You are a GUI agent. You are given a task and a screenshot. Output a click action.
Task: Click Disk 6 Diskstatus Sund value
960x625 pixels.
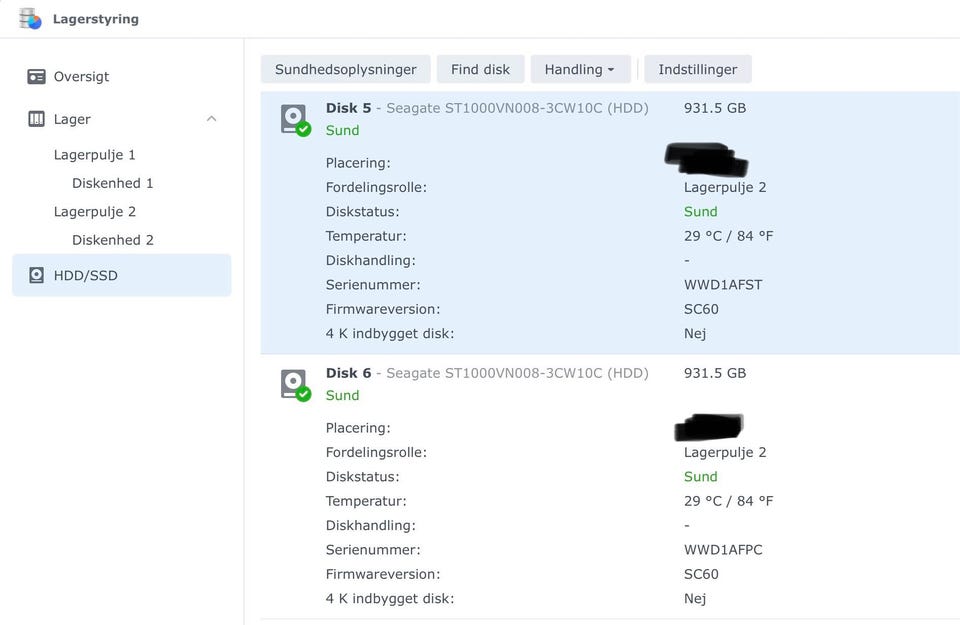click(700, 477)
